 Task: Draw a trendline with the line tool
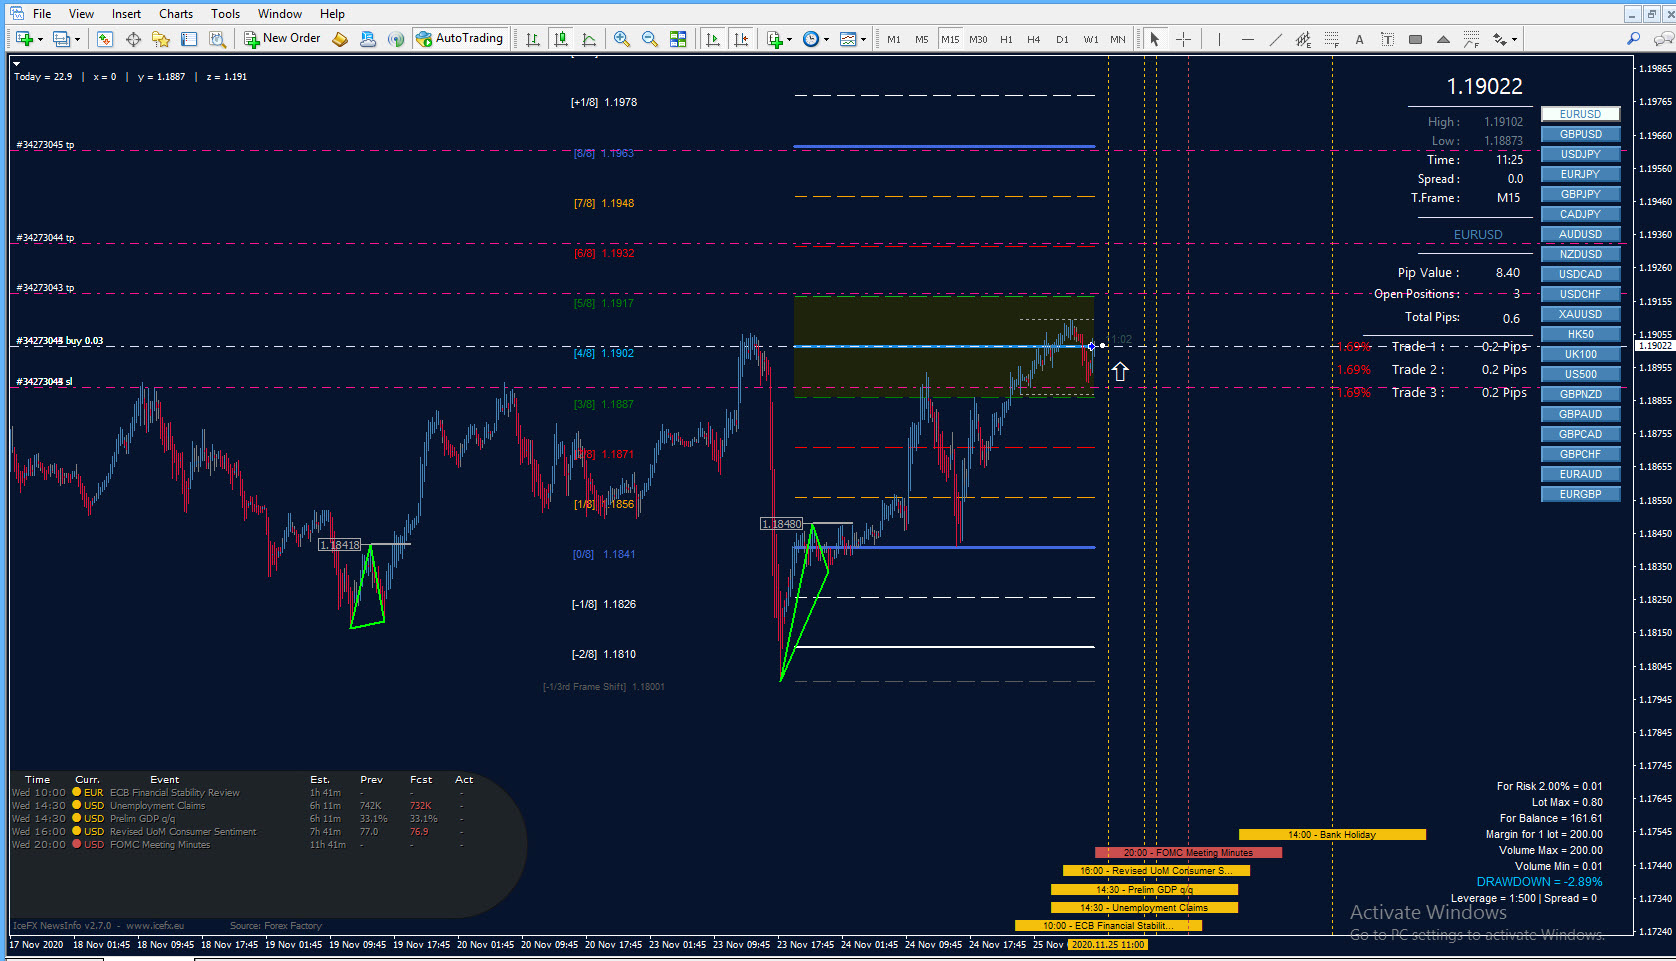coord(1275,39)
